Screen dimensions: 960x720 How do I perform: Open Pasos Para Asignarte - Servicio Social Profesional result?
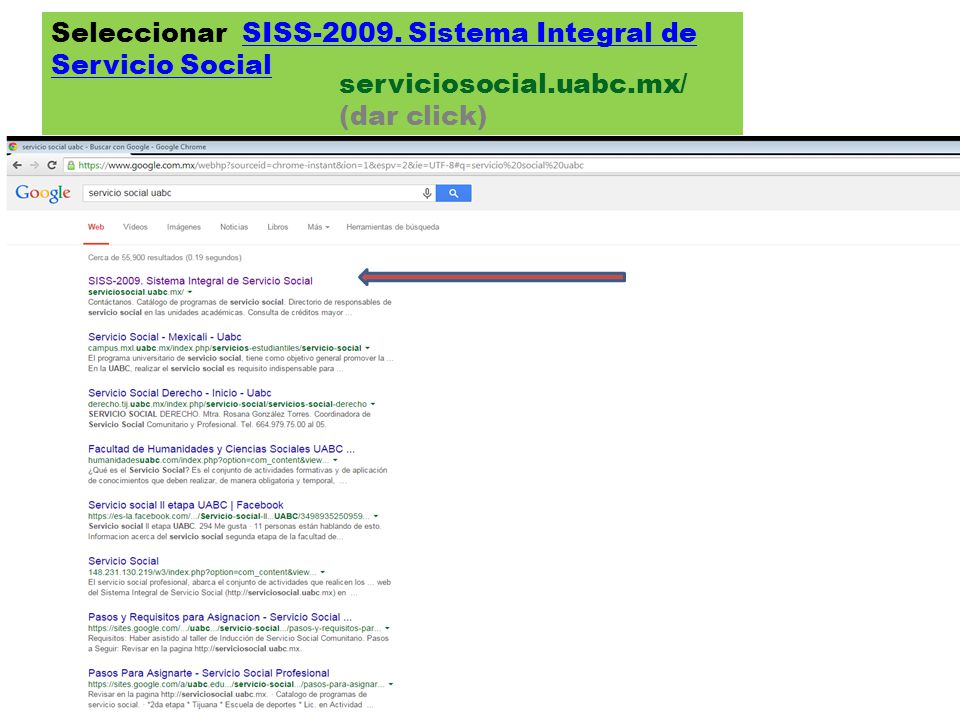pyautogui.click(x=209, y=673)
